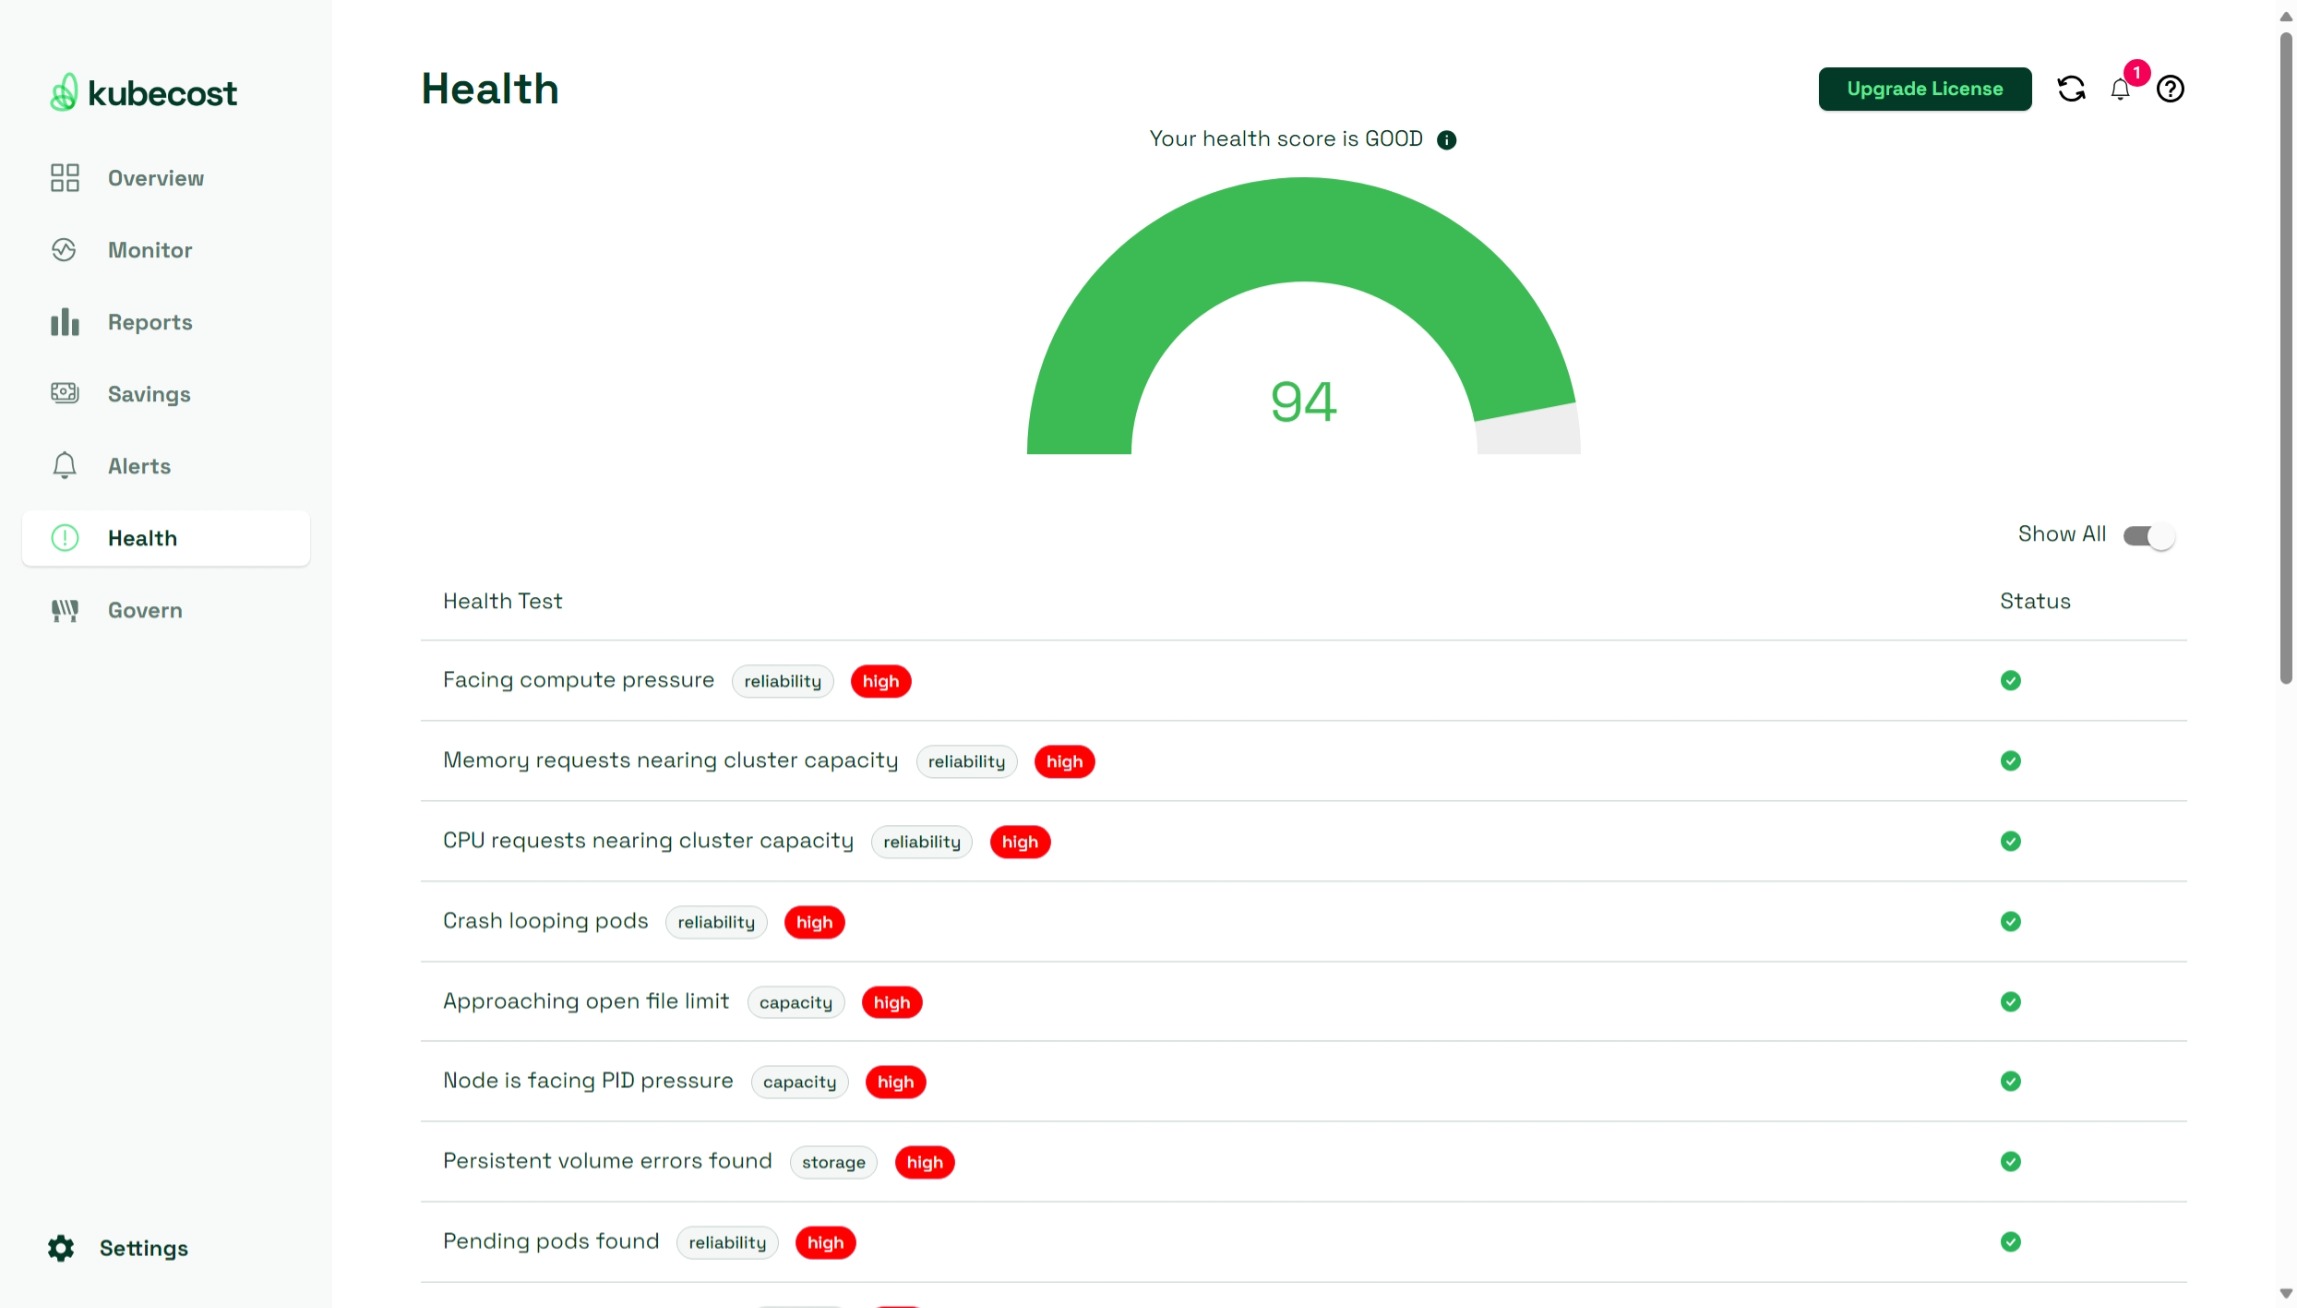Click the Govern icon in the sidebar
Screen dimensions: 2297x1308
click(x=63, y=610)
